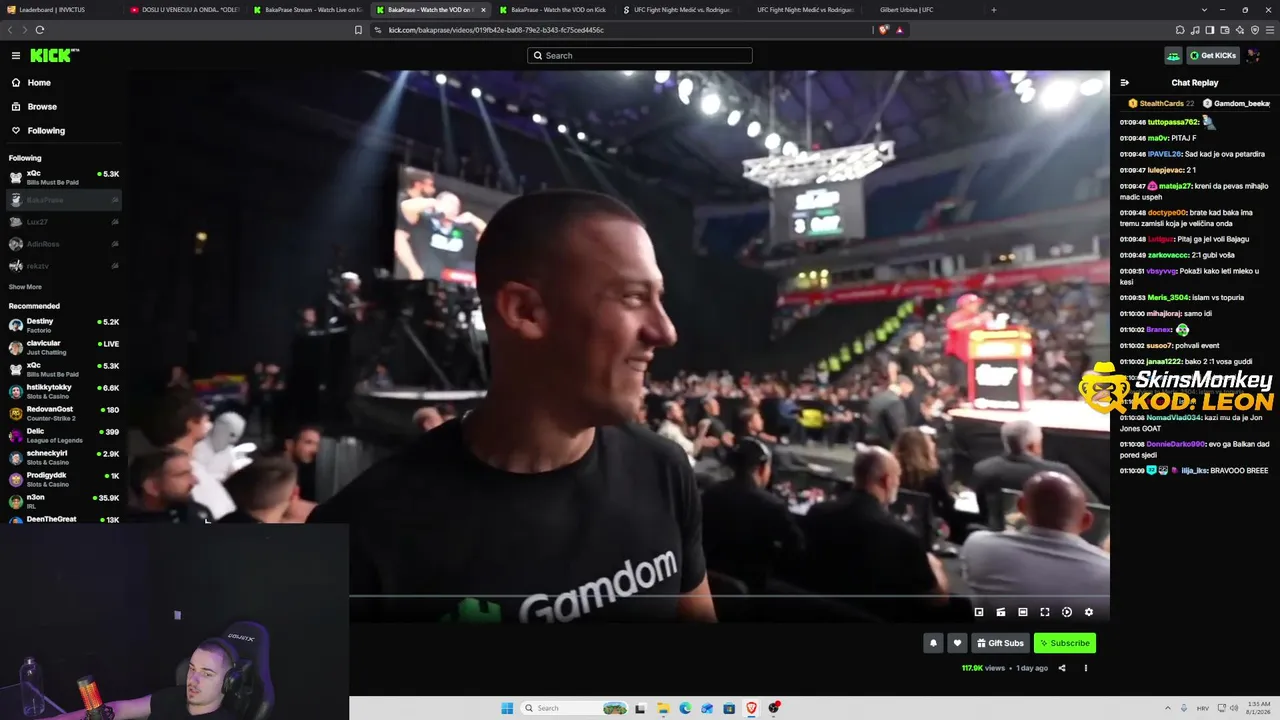Click StealthCards in chat top bar

pos(1161,103)
